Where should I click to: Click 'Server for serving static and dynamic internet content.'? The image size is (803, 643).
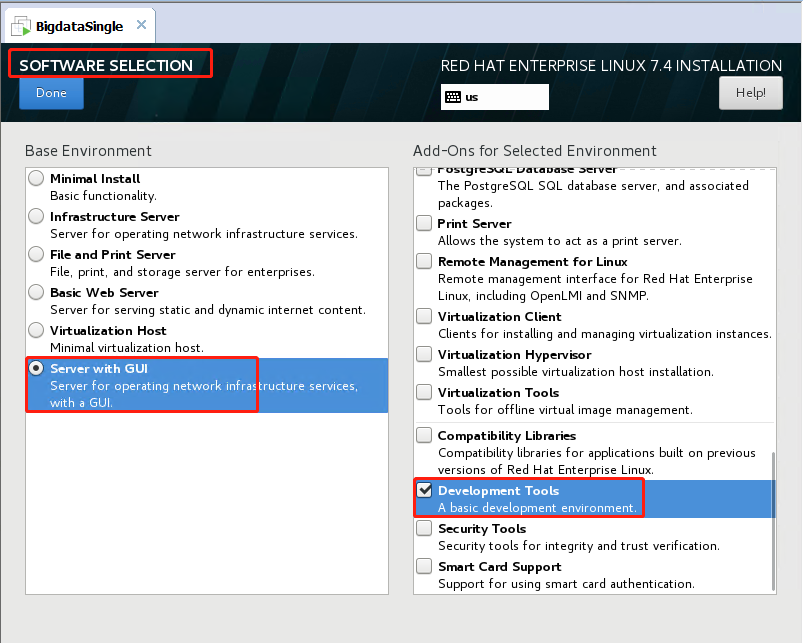(208, 310)
